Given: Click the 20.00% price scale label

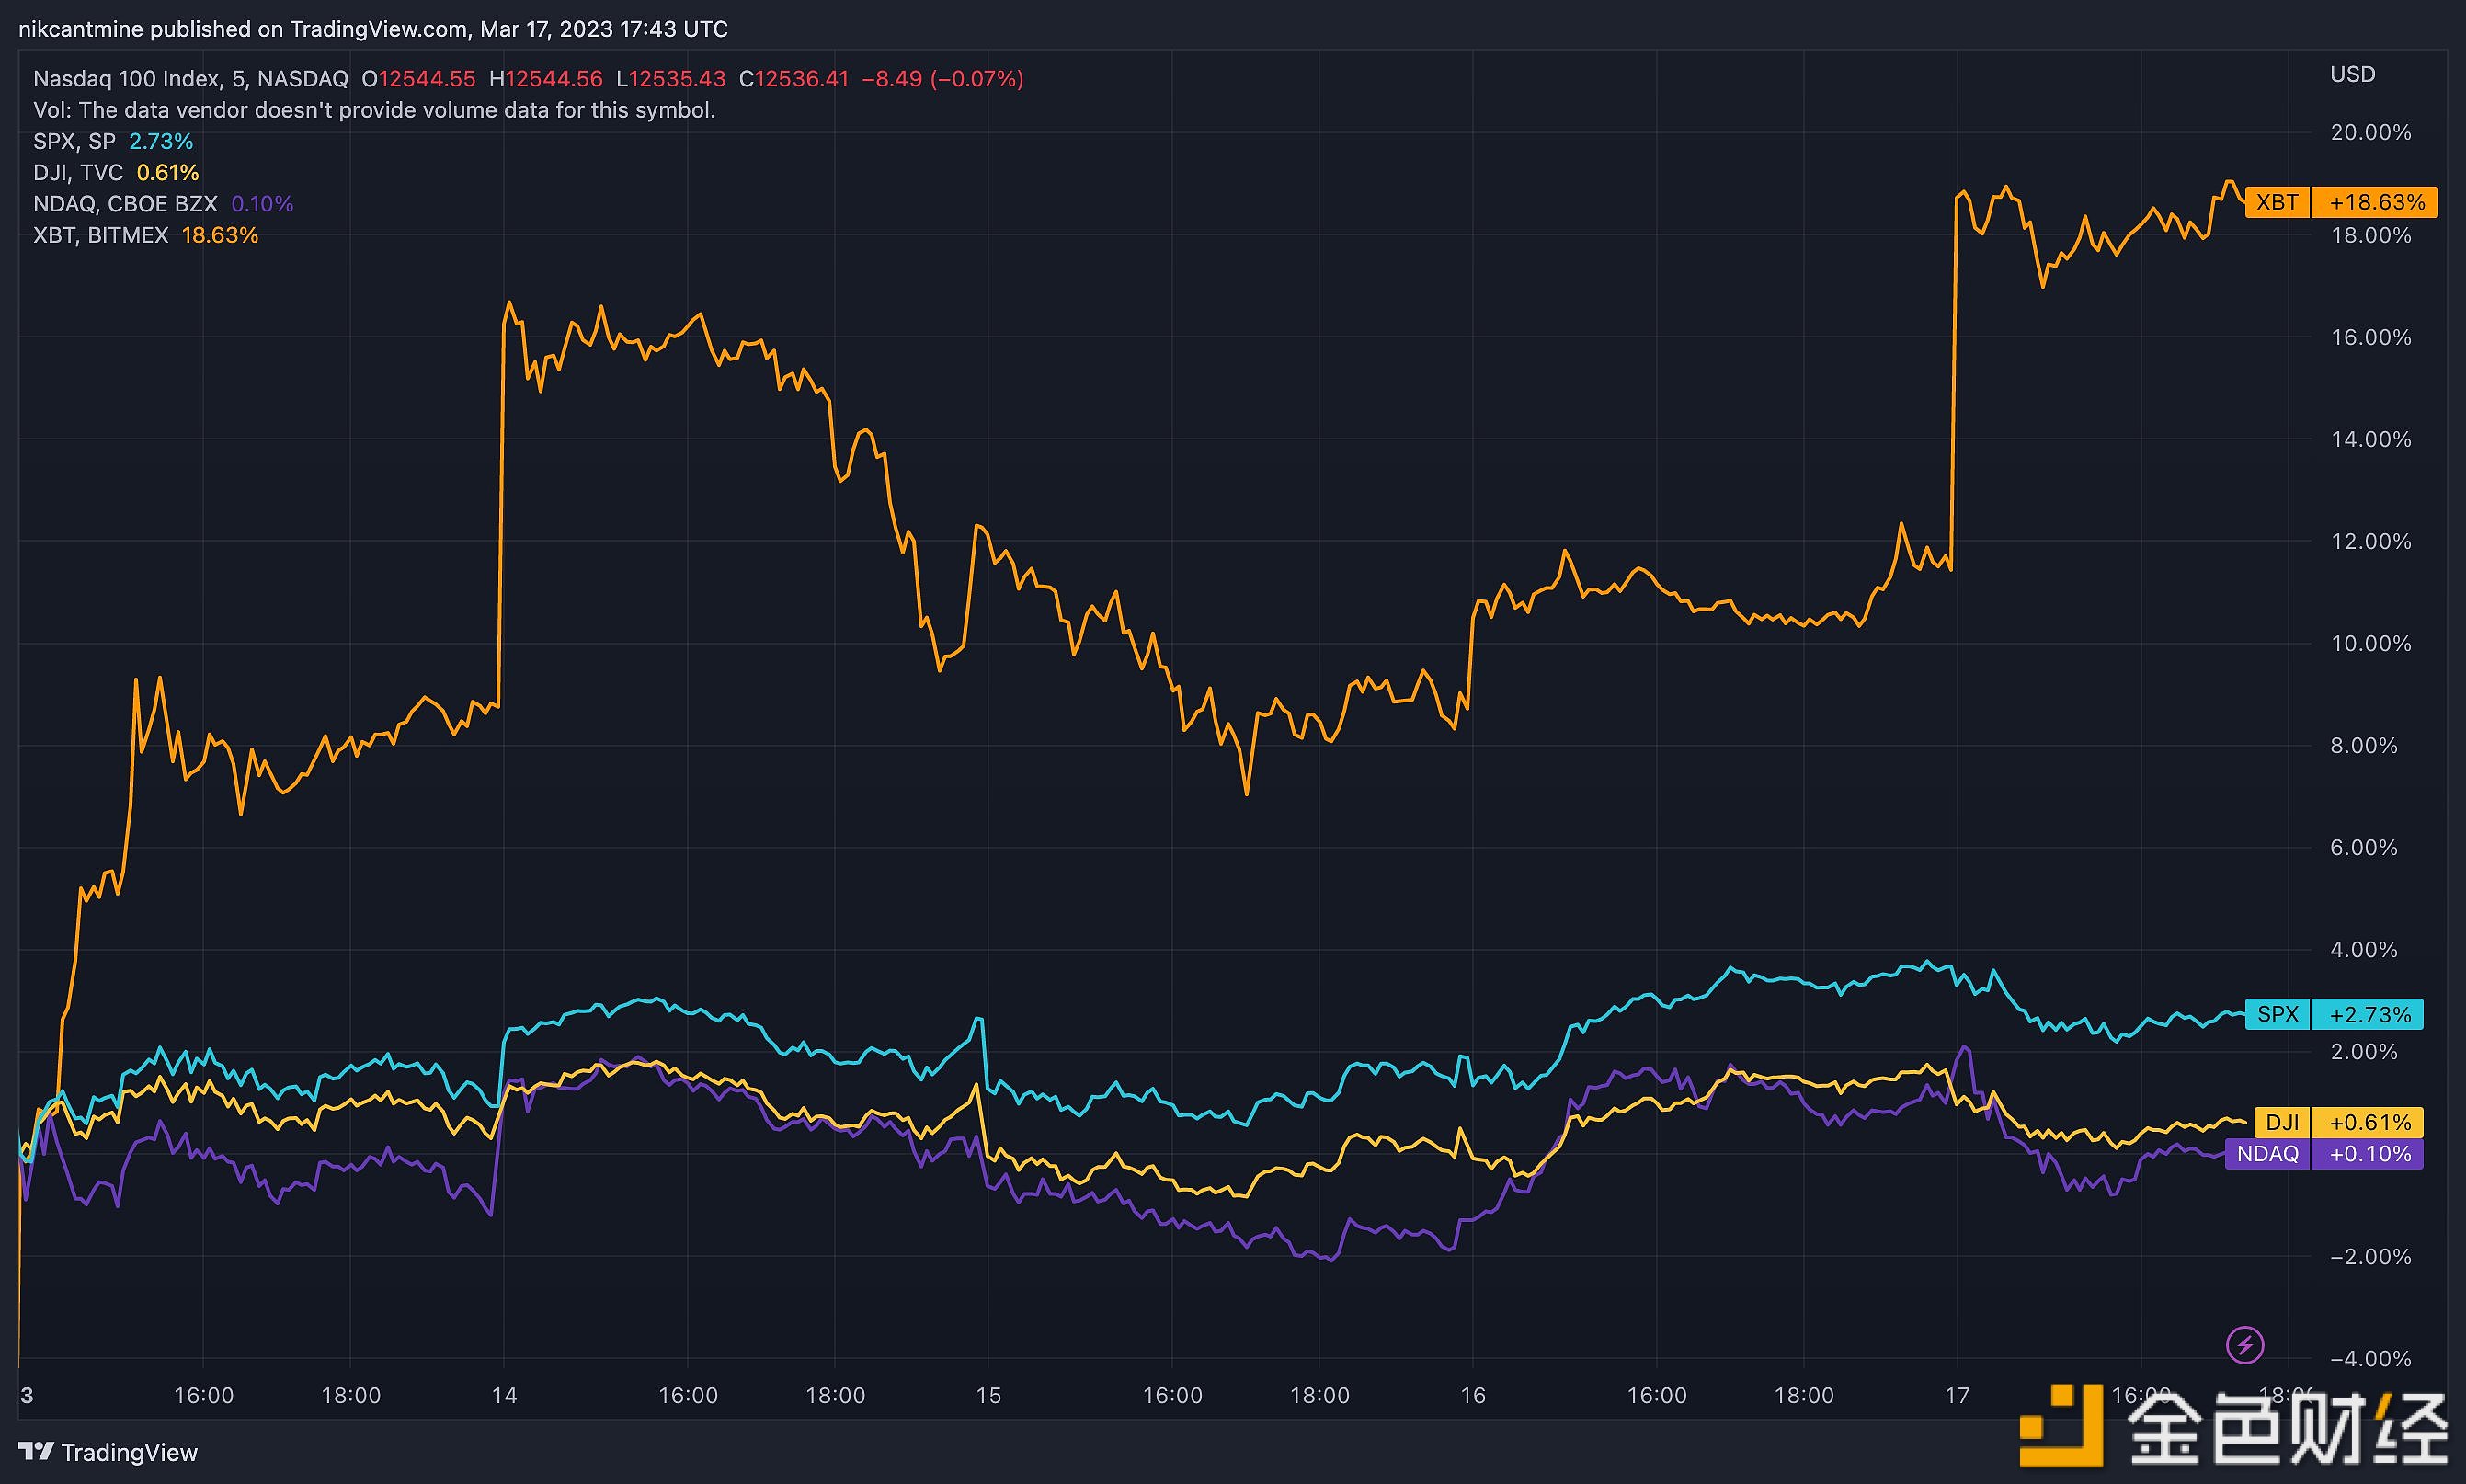Looking at the screenshot, I should tap(2370, 132).
